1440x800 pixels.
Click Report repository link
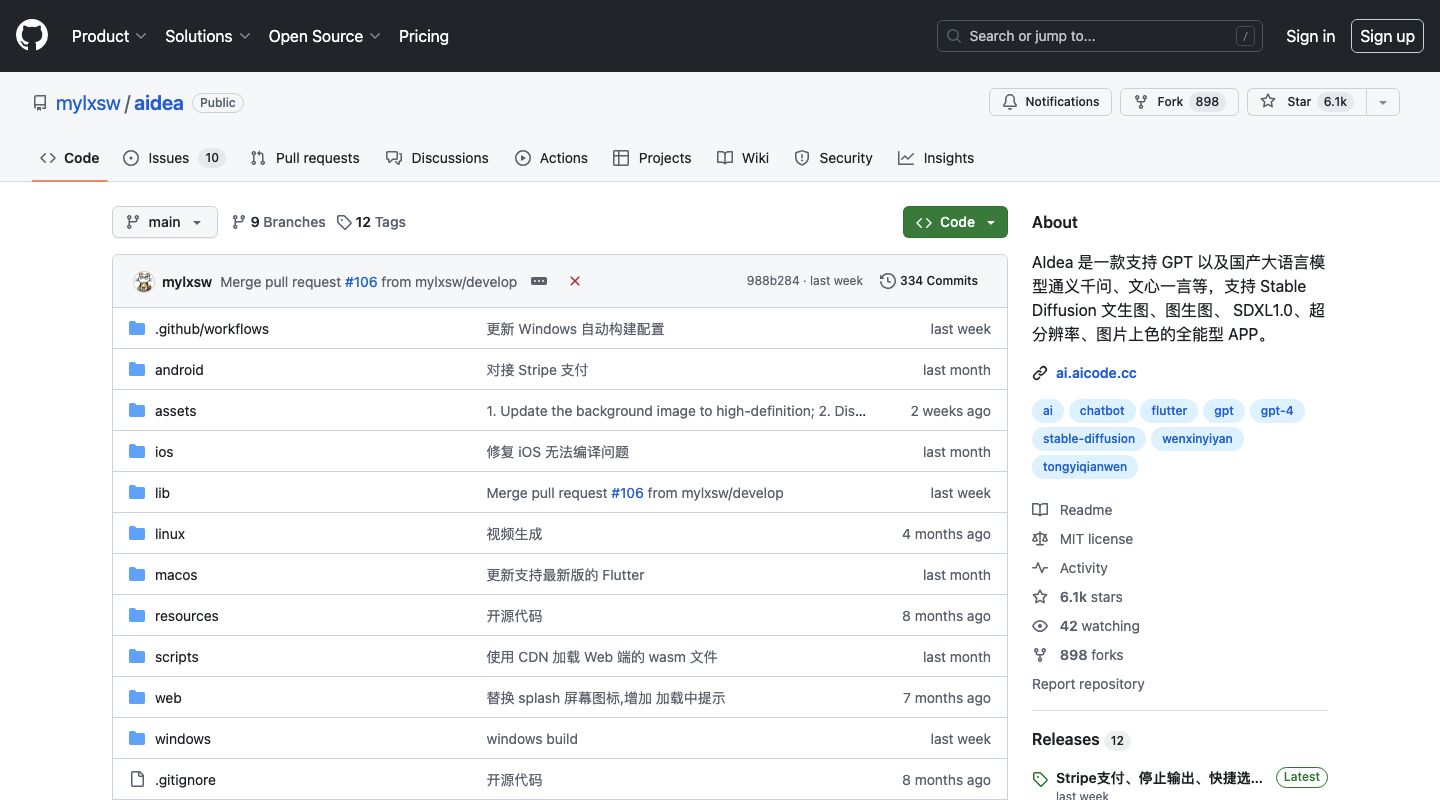1088,684
